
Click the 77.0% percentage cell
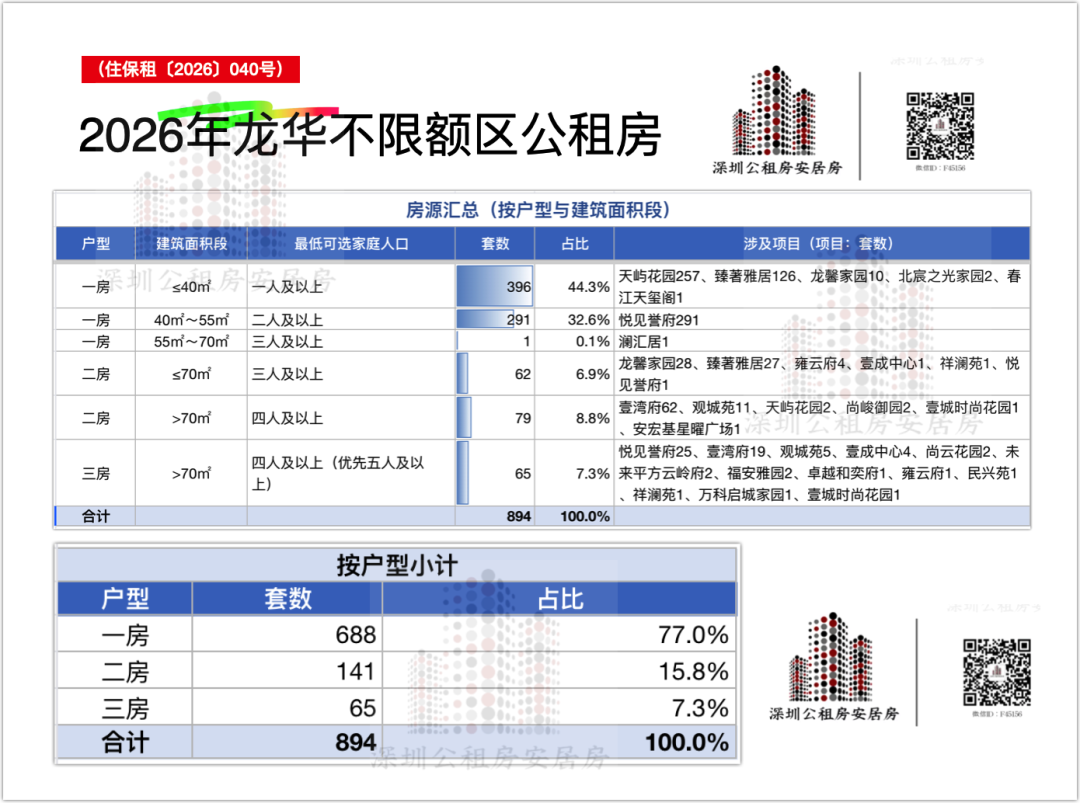tap(559, 634)
